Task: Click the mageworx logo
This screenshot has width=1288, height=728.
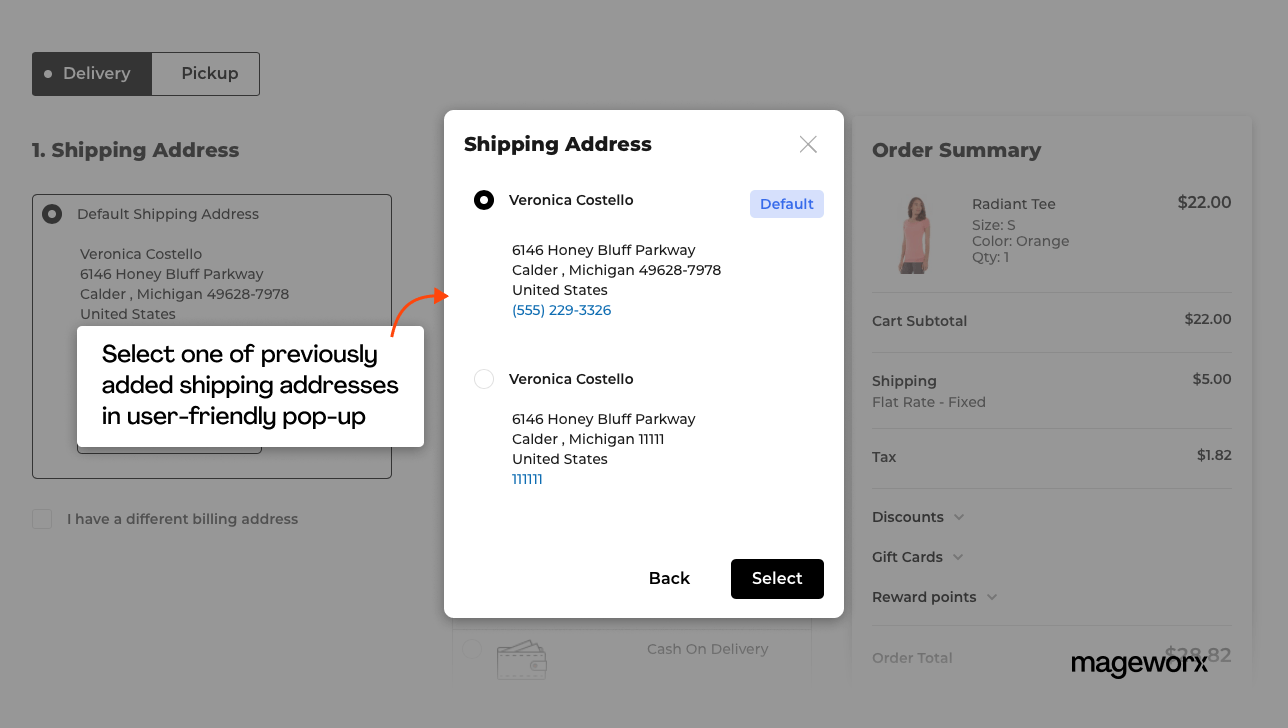Action: [1139, 664]
